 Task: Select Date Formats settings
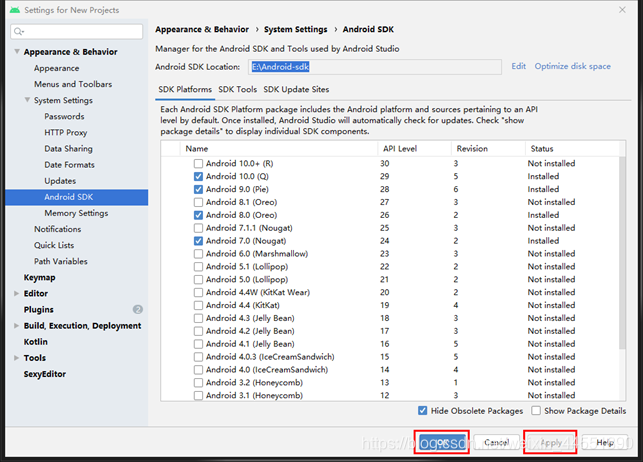(69, 165)
